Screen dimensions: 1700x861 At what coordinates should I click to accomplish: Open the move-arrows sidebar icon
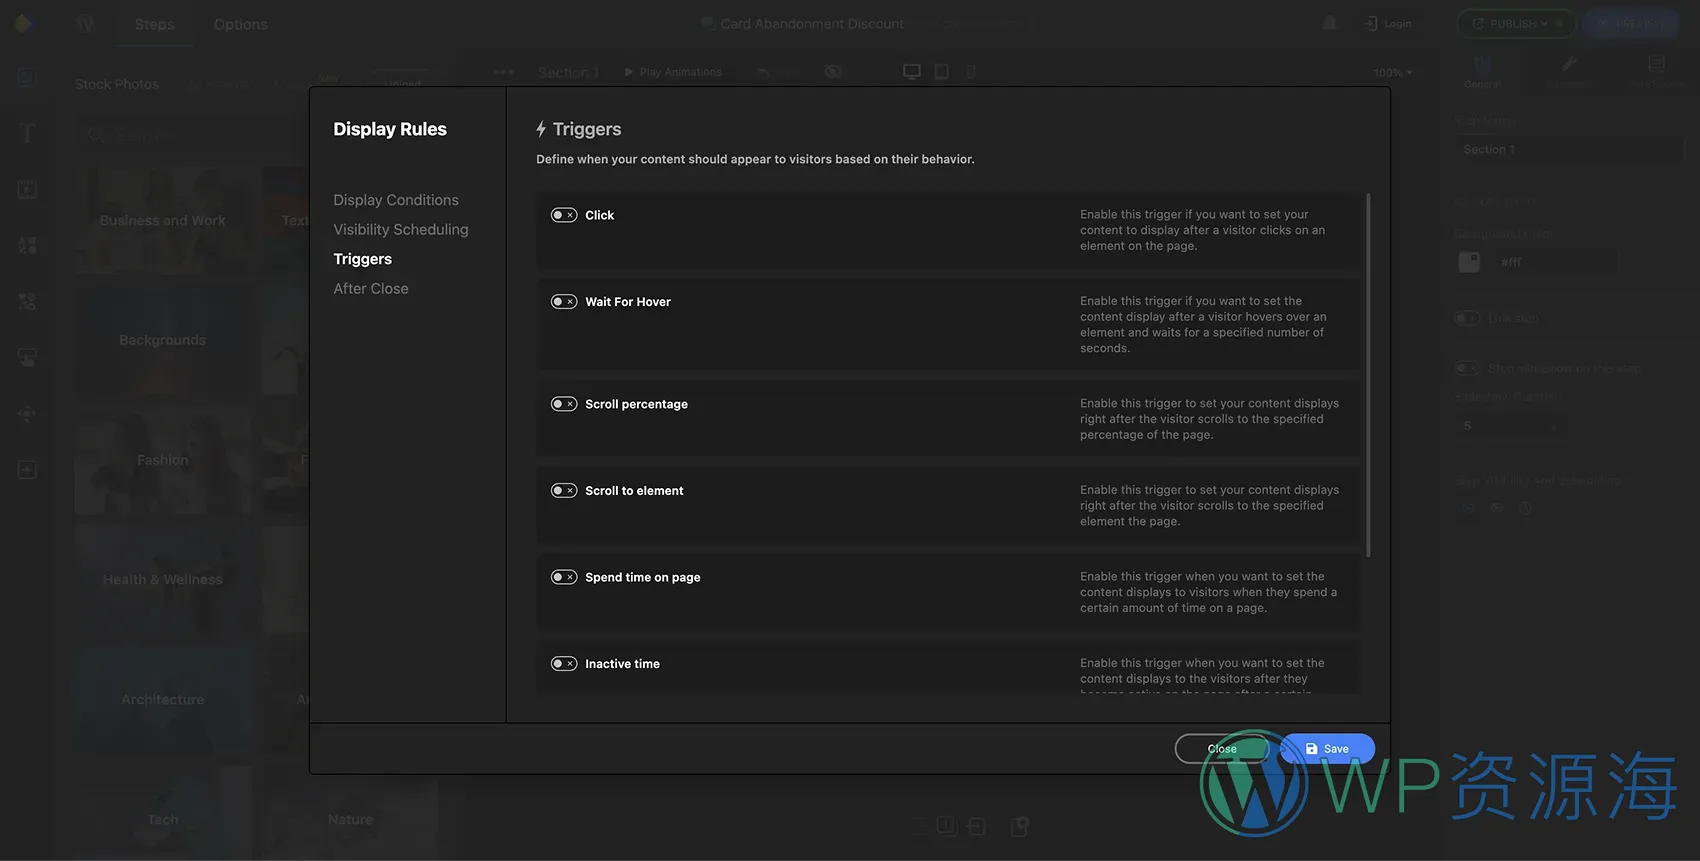[x=28, y=413]
